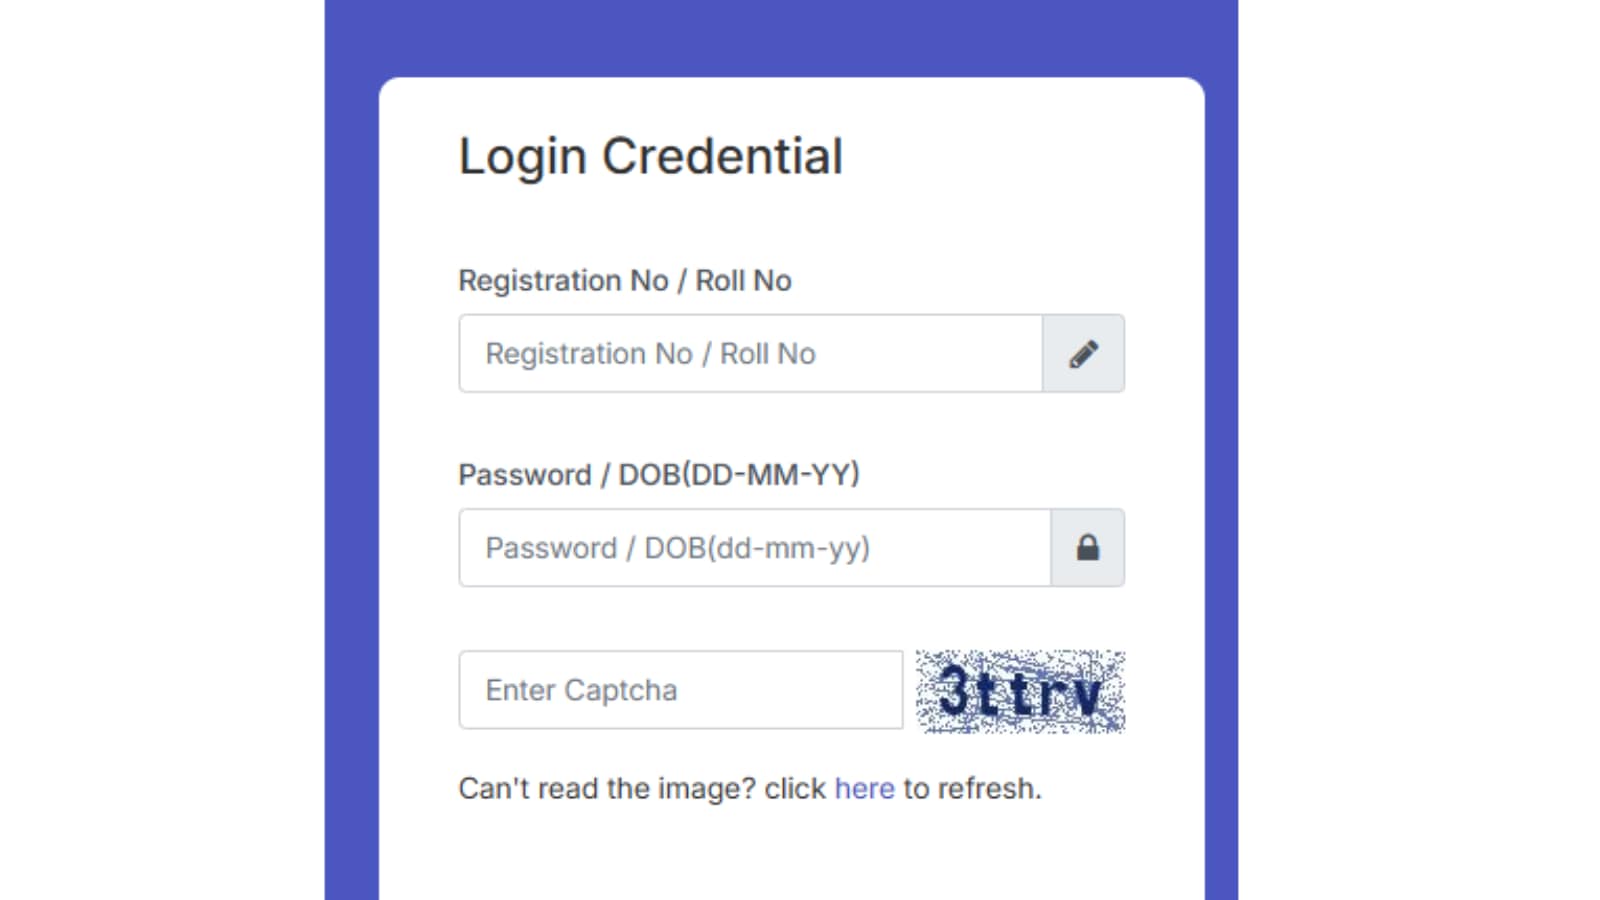Click the distorted captcha graphic to view it
Viewport: 1600px width, 900px height.
(1020, 692)
